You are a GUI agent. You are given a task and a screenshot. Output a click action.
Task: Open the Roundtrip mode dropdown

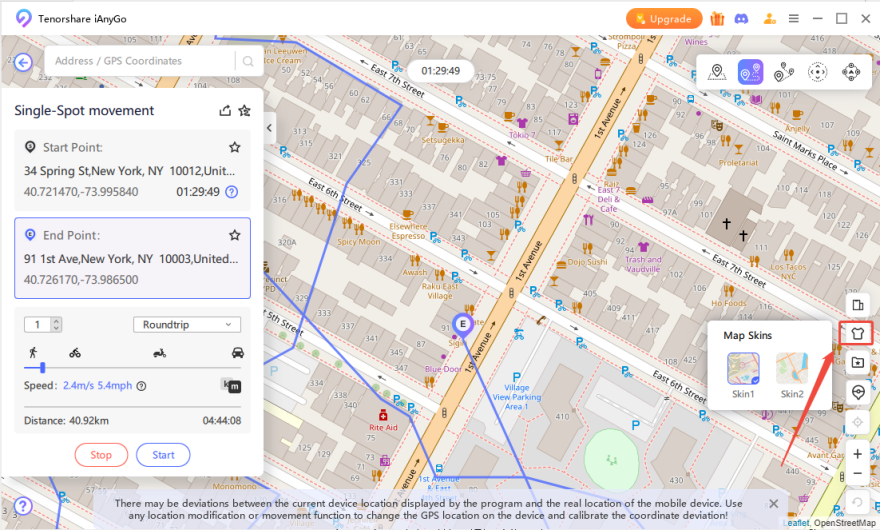pos(186,324)
